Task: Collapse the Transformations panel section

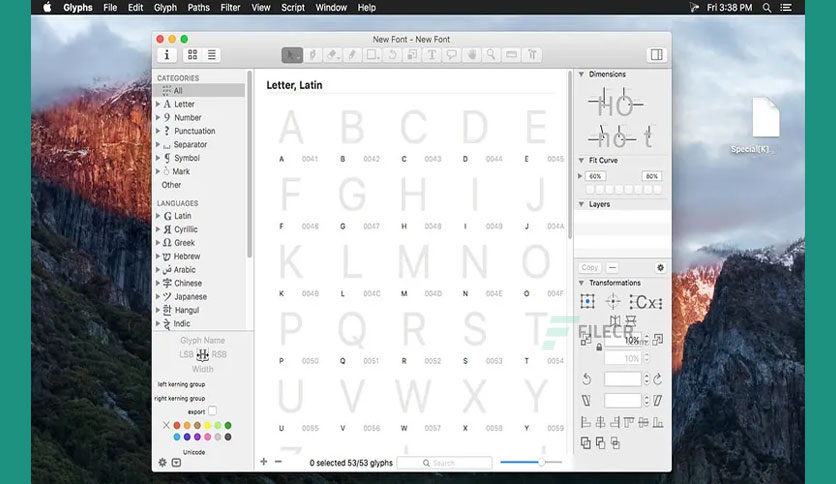Action: coord(582,283)
